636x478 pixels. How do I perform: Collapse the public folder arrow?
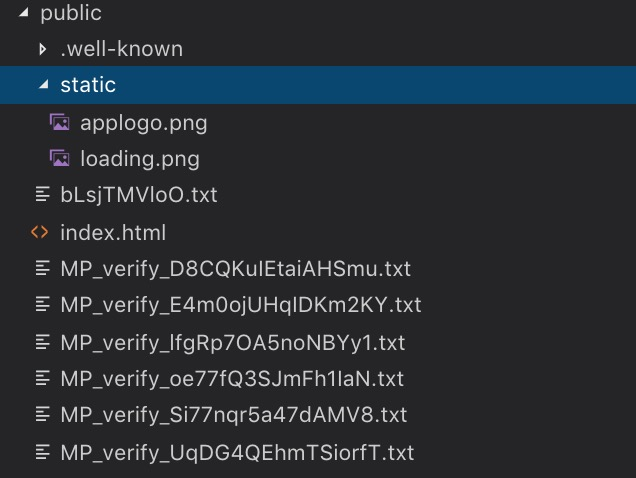pos(24,13)
